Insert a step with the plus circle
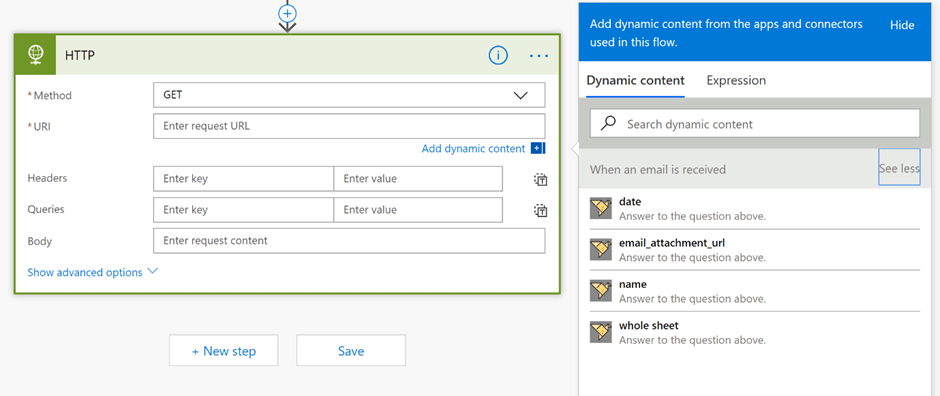940x396 pixels. (288, 13)
